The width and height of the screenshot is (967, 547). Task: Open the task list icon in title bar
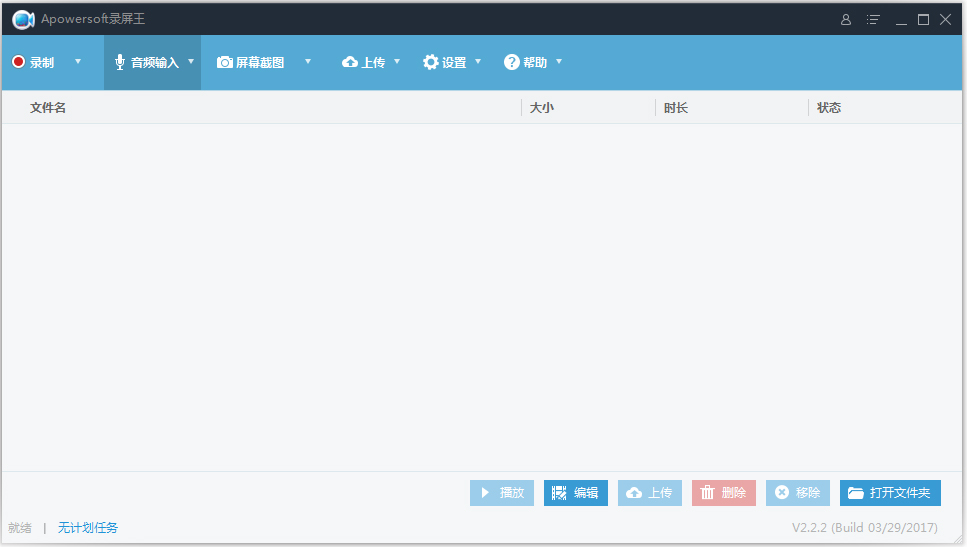point(873,19)
